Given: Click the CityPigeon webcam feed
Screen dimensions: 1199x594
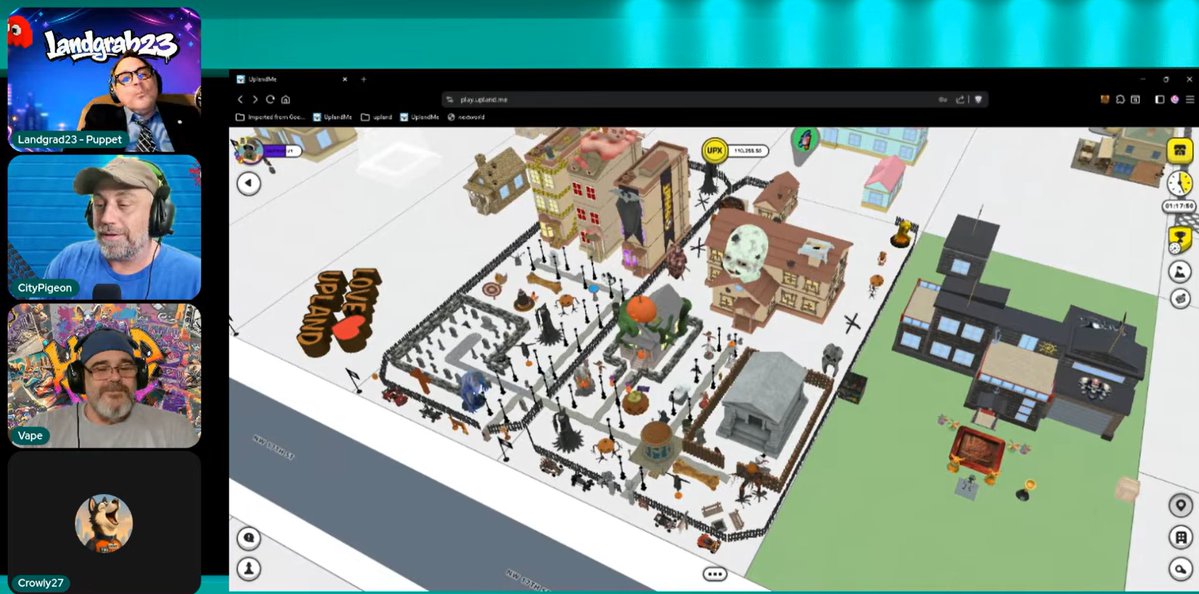Looking at the screenshot, I should (x=104, y=227).
